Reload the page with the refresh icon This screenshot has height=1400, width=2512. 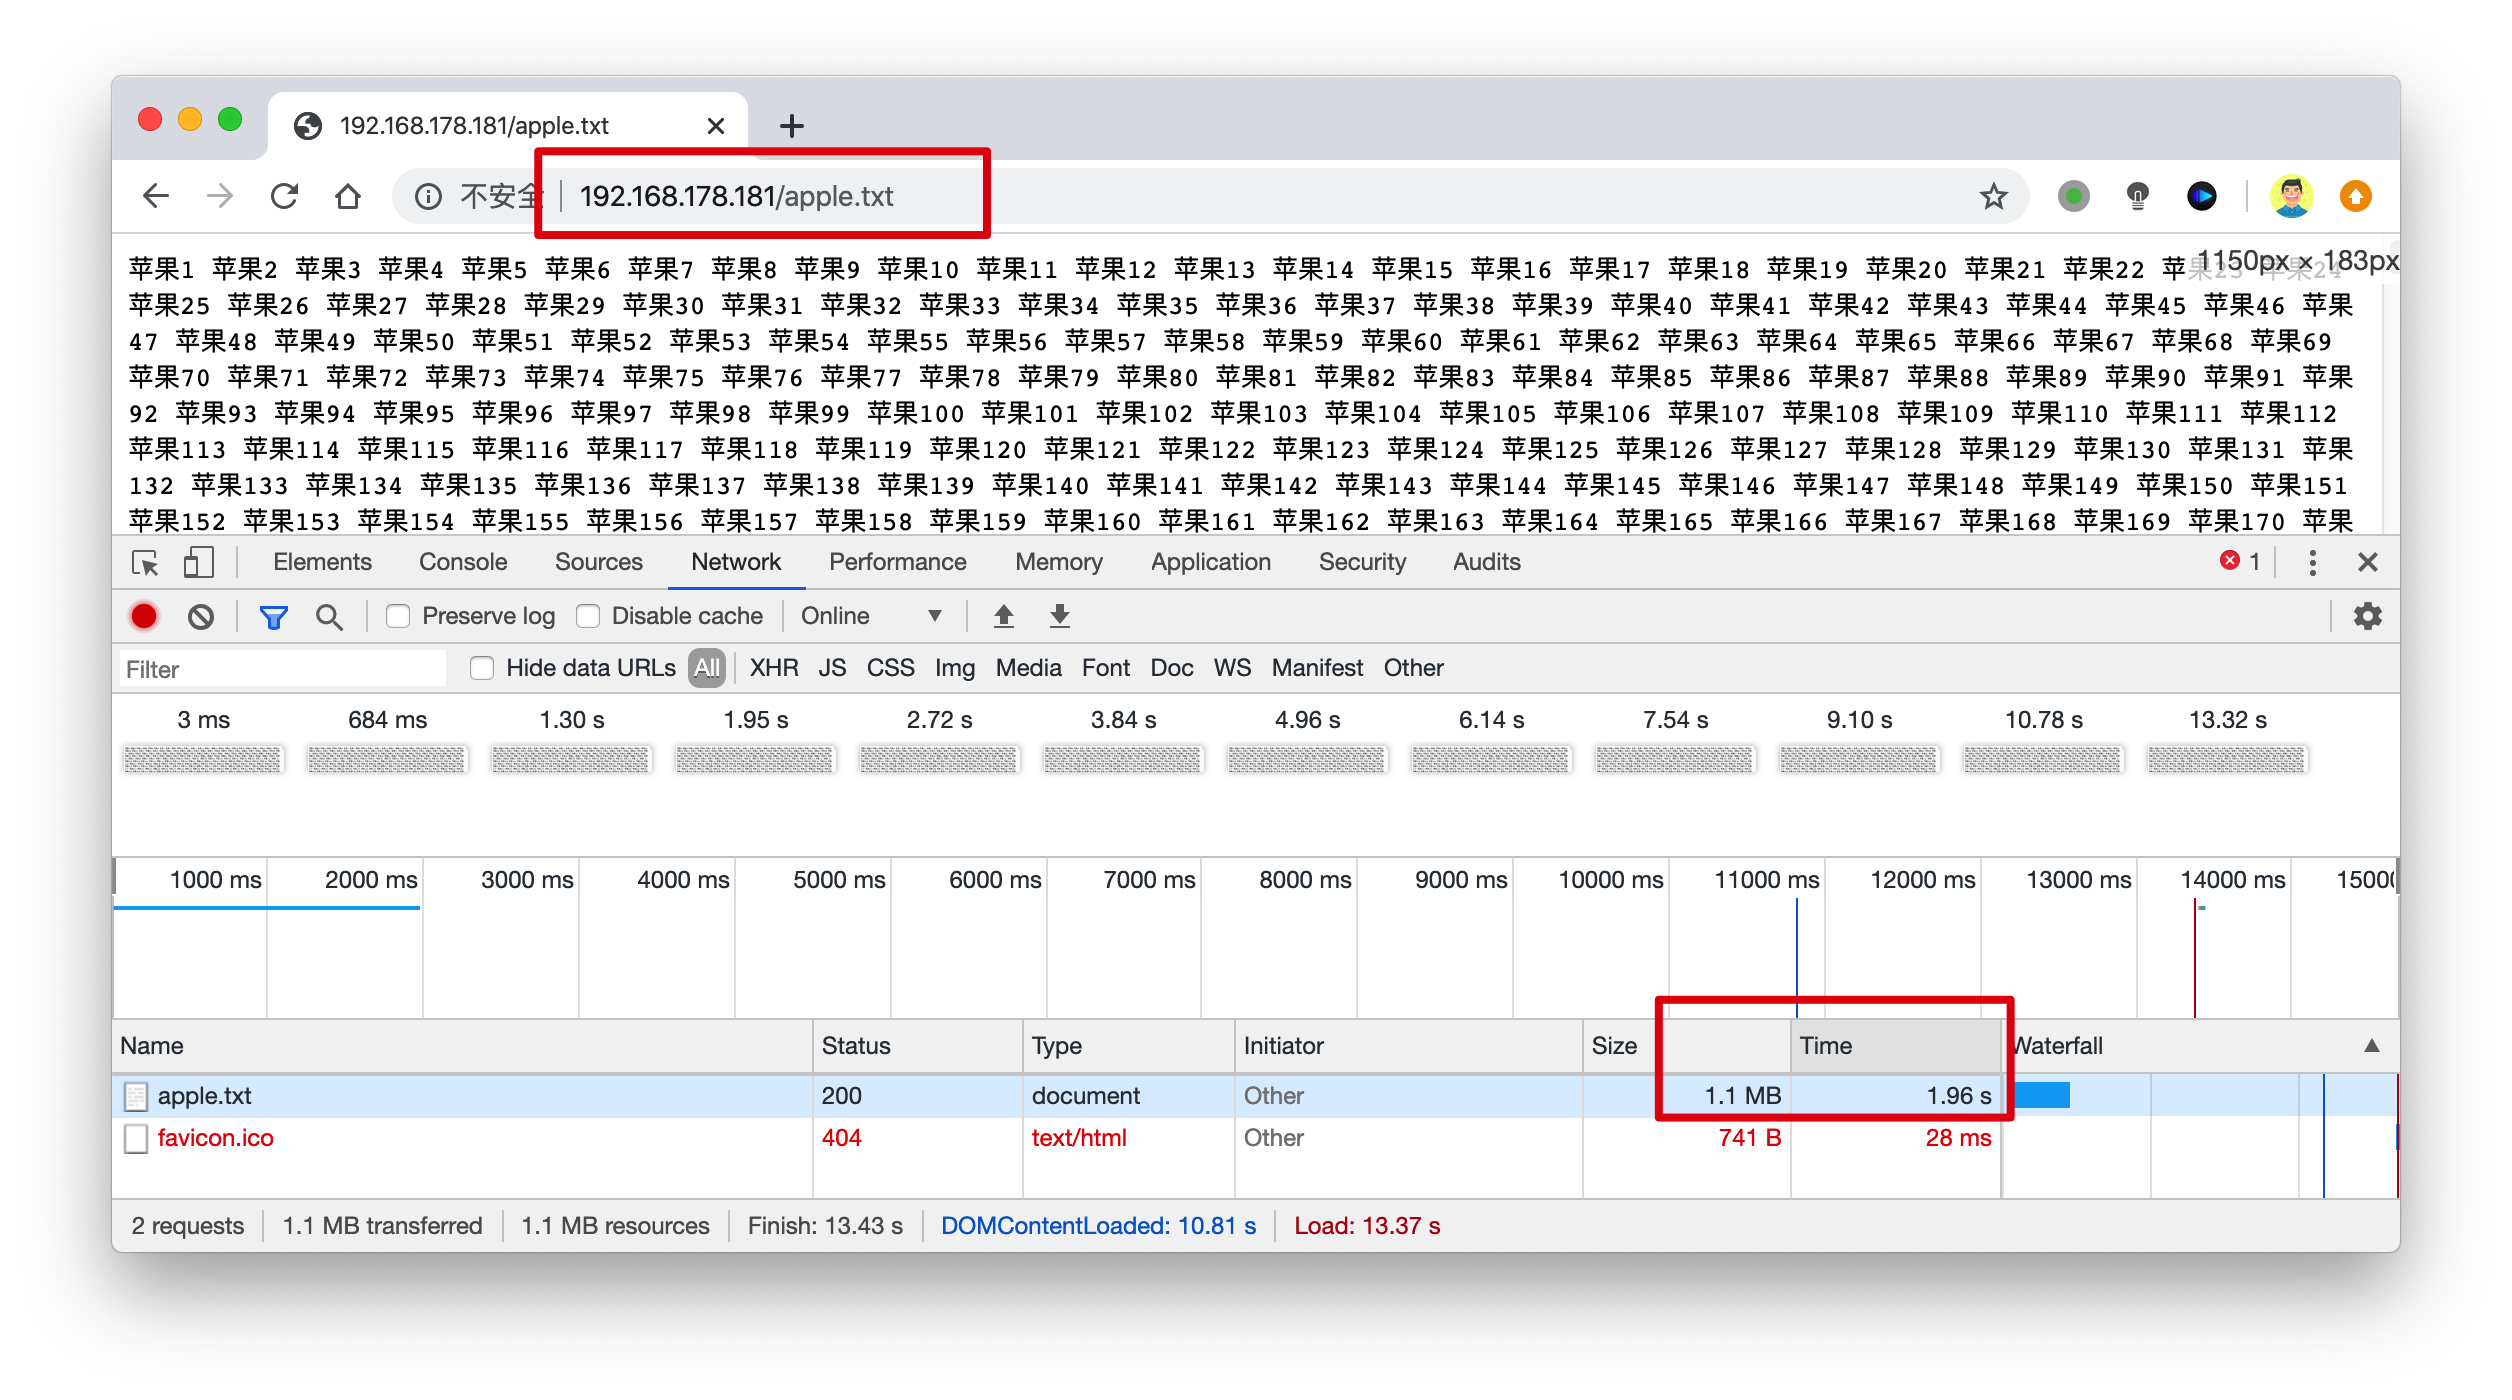pos(285,196)
